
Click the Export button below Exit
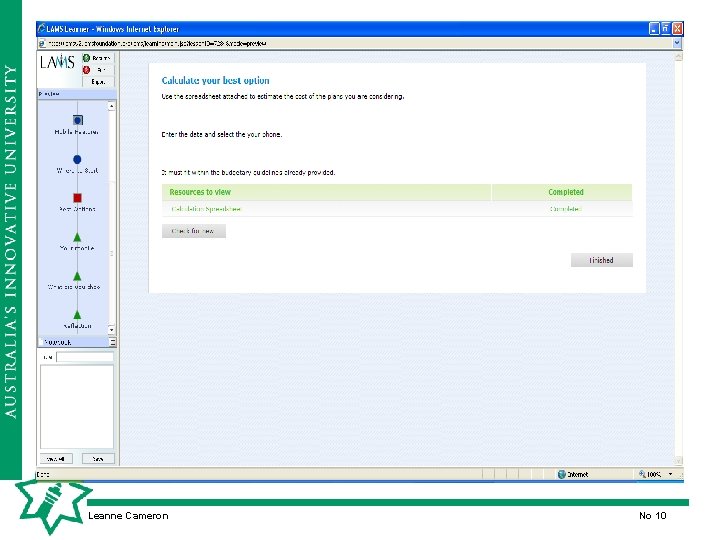pos(98,82)
